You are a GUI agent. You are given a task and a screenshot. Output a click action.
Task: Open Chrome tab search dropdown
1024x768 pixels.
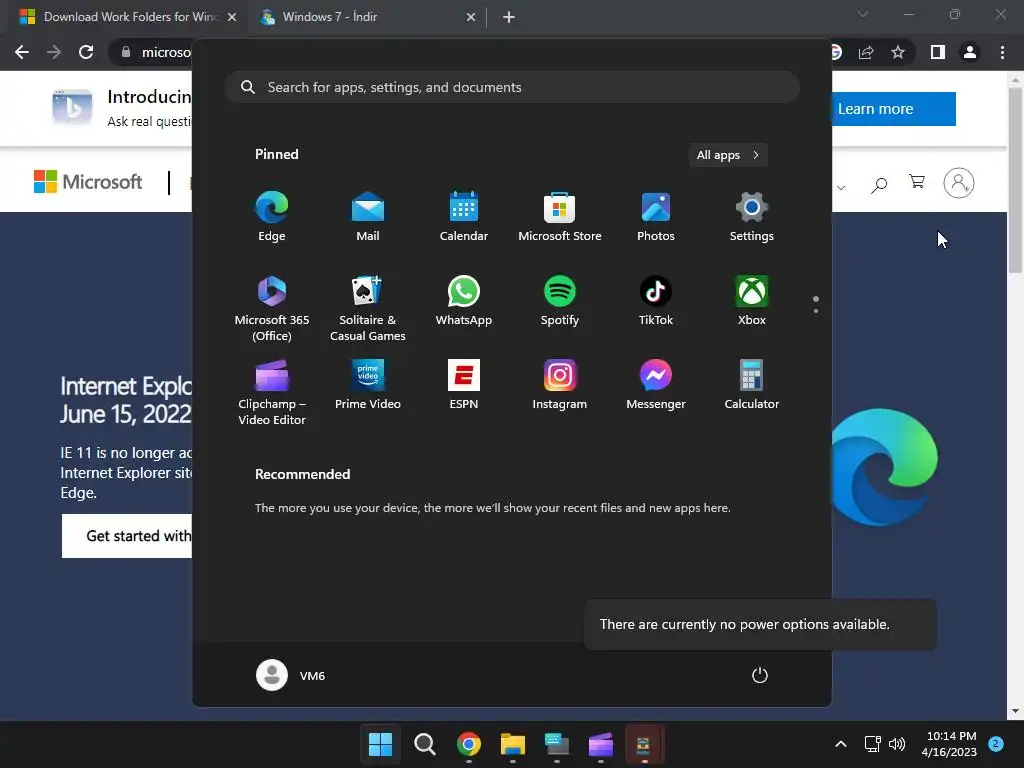(863, 14)
